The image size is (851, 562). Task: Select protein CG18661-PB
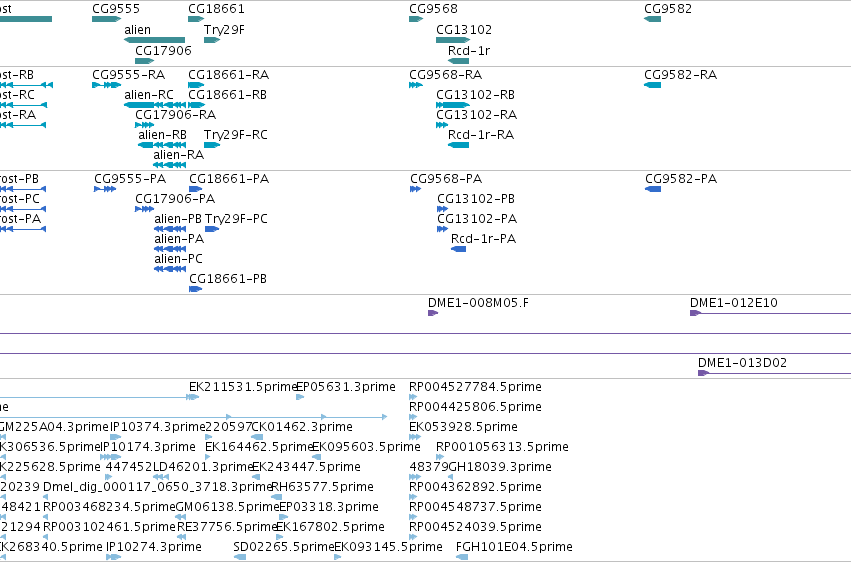pyautogui.click(x=228, y=278)
